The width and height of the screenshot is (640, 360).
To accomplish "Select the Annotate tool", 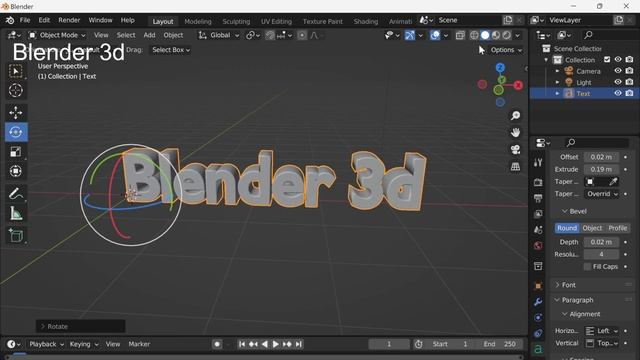I will [x=16, y=193].
